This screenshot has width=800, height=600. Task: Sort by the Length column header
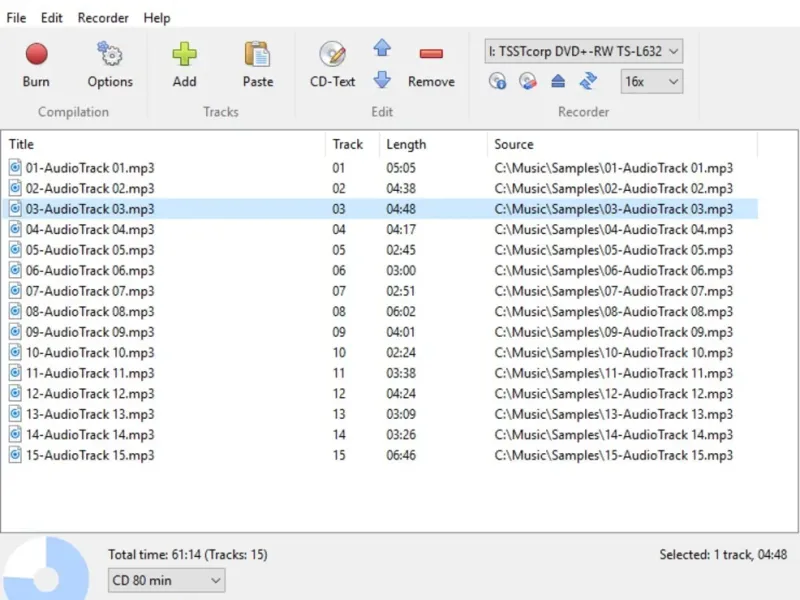(433, 144)
